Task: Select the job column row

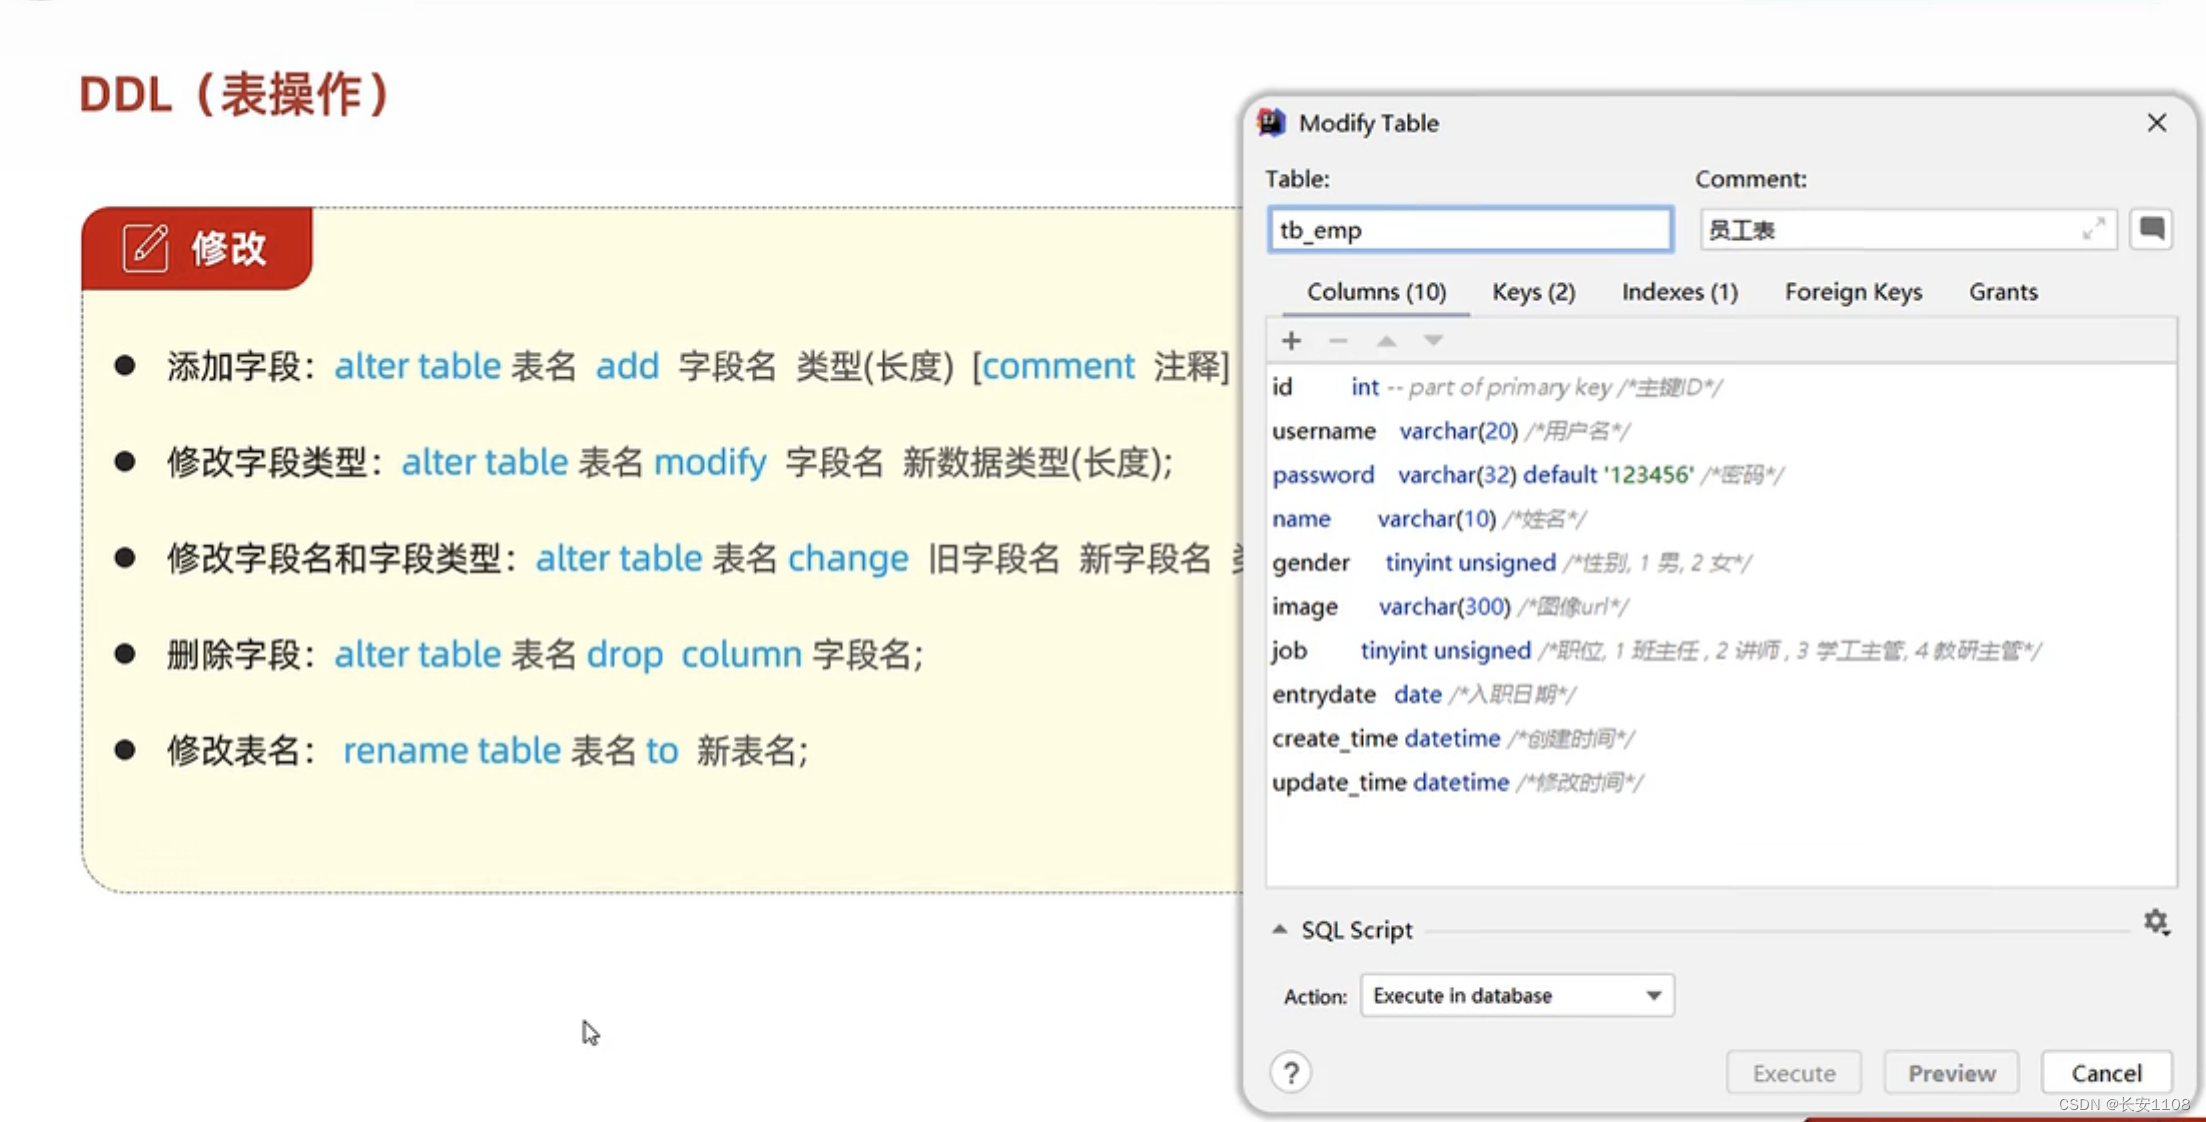Action: pyautogui.click(x=1720, y=651)
